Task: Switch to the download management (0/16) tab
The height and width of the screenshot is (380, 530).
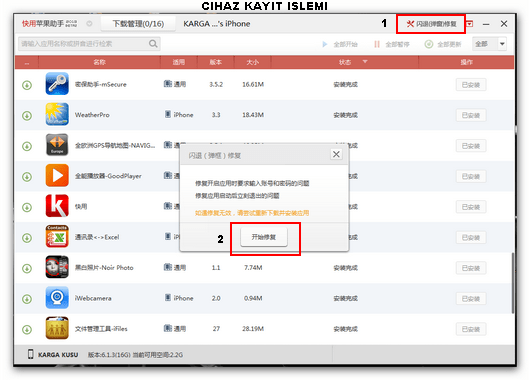Action: click(x=138, y=24)
